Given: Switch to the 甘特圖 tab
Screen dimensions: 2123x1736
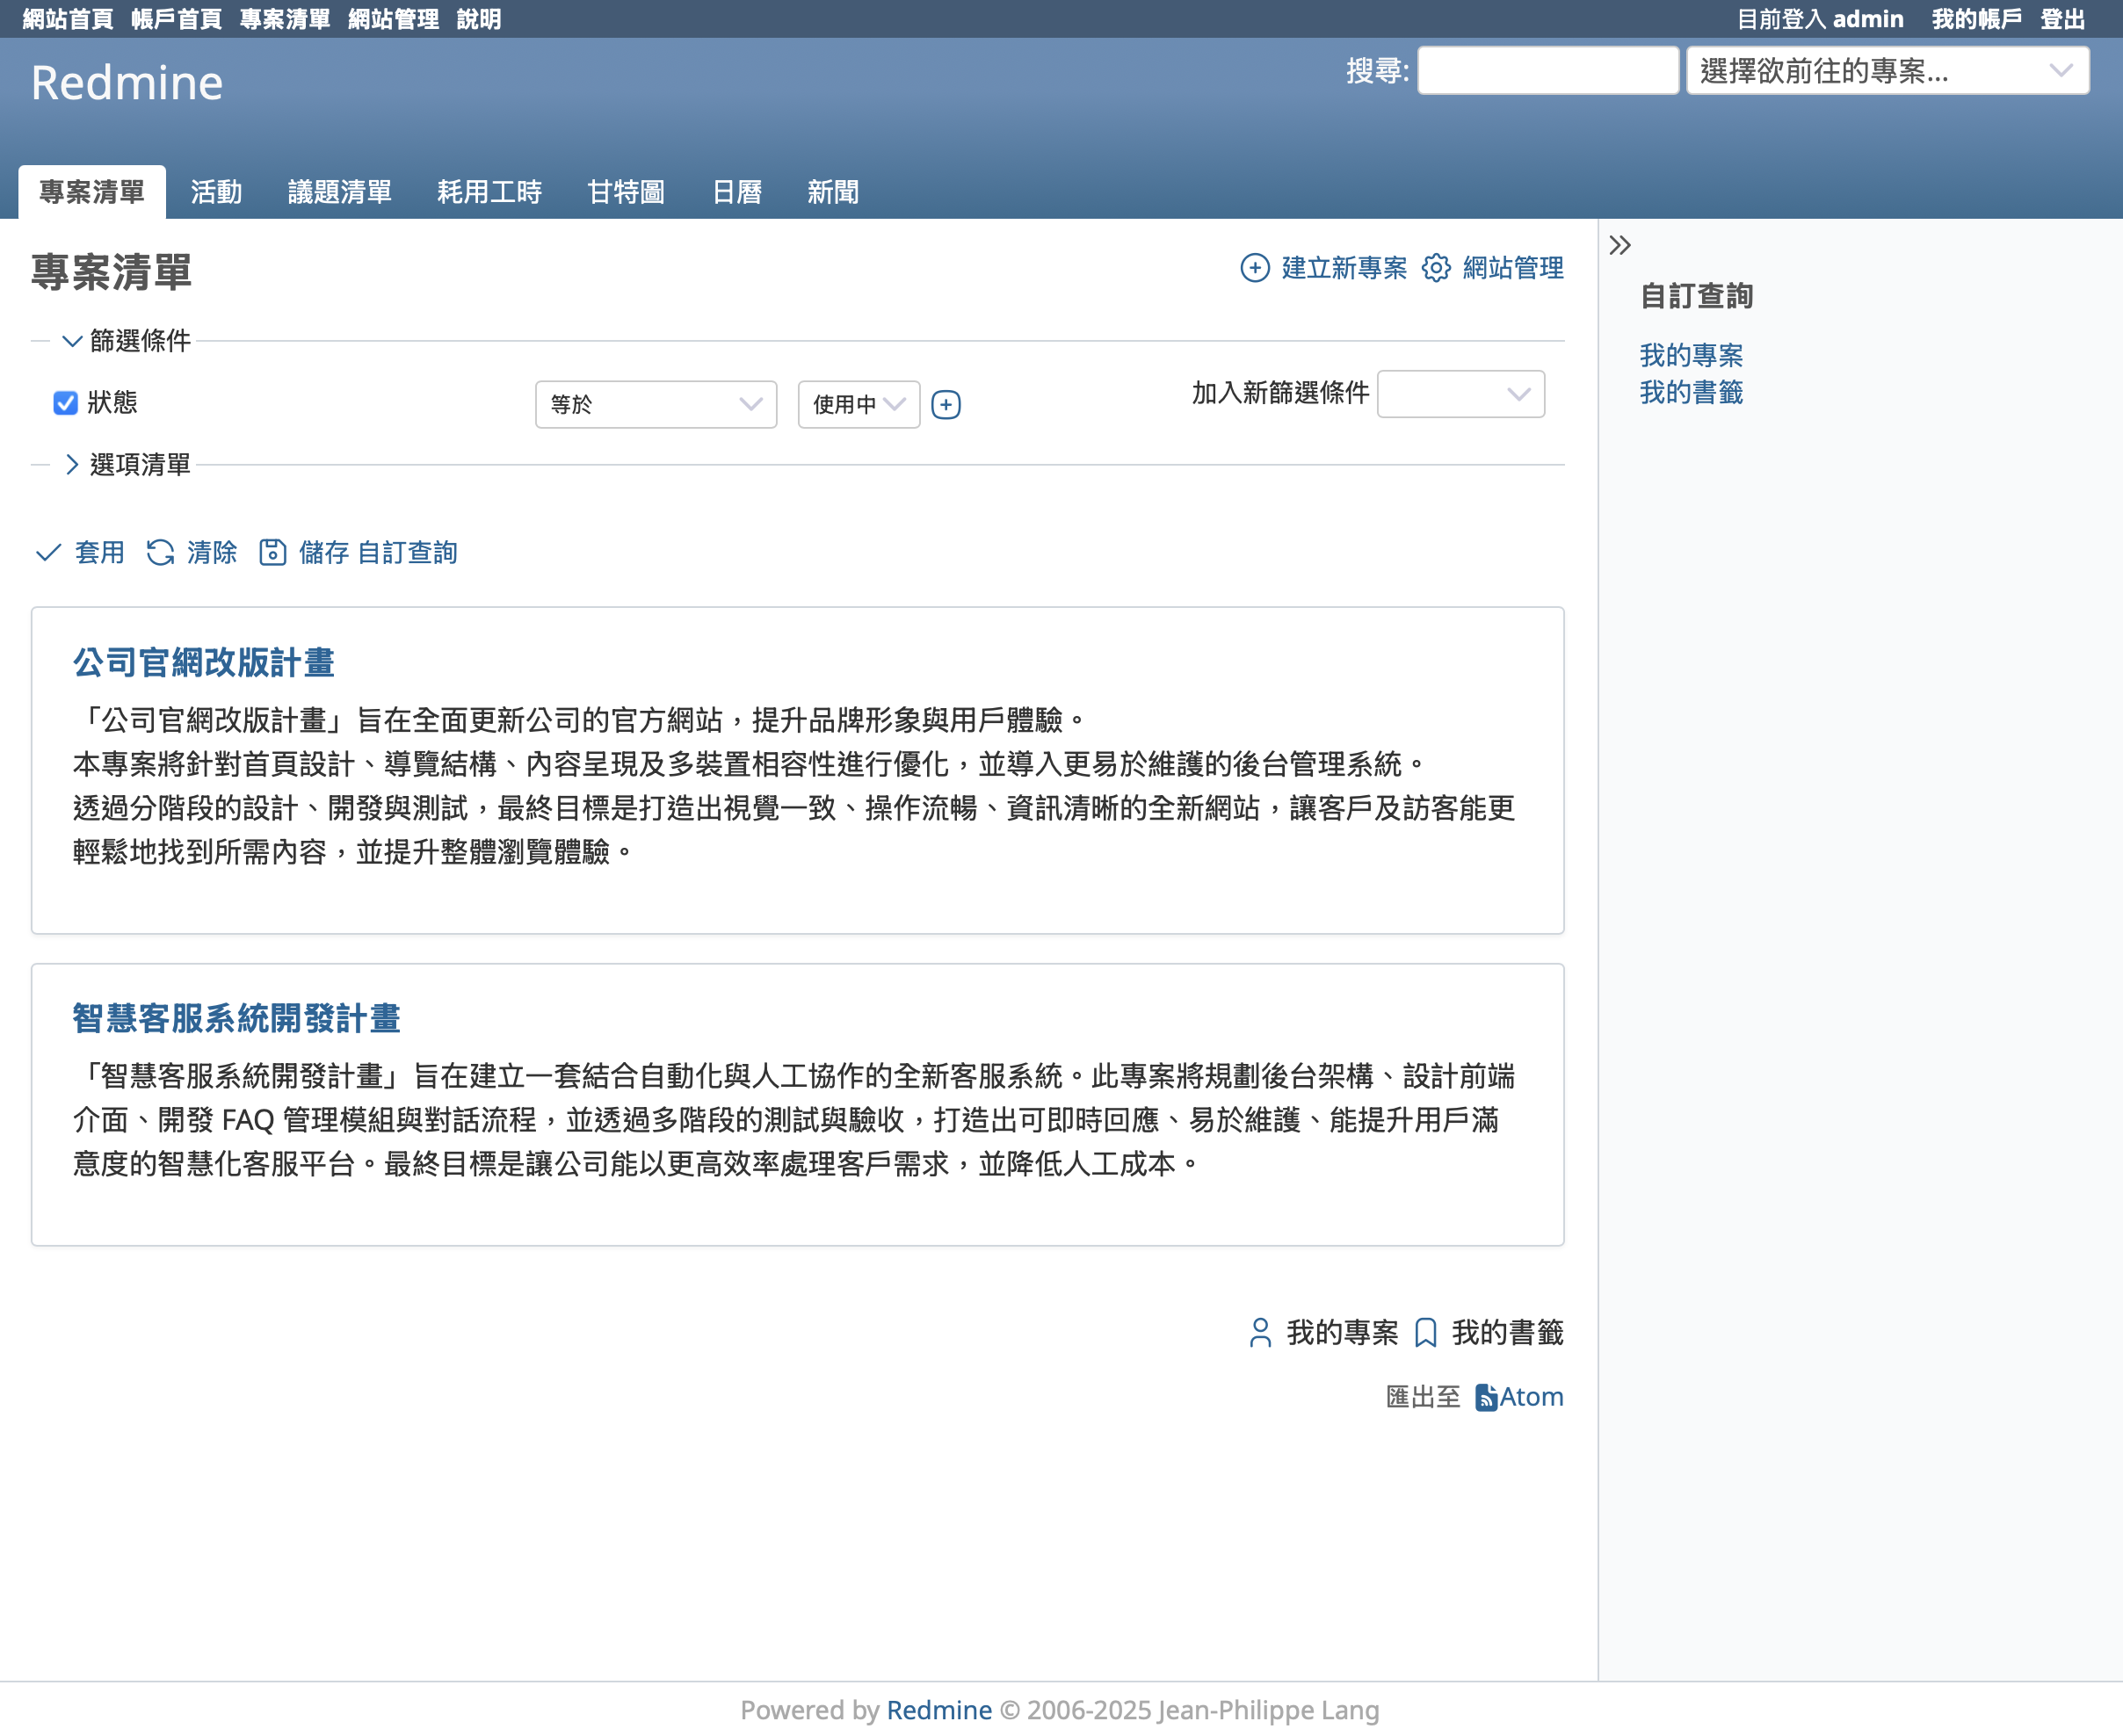Looking at the screenshot, I should 626,192.
